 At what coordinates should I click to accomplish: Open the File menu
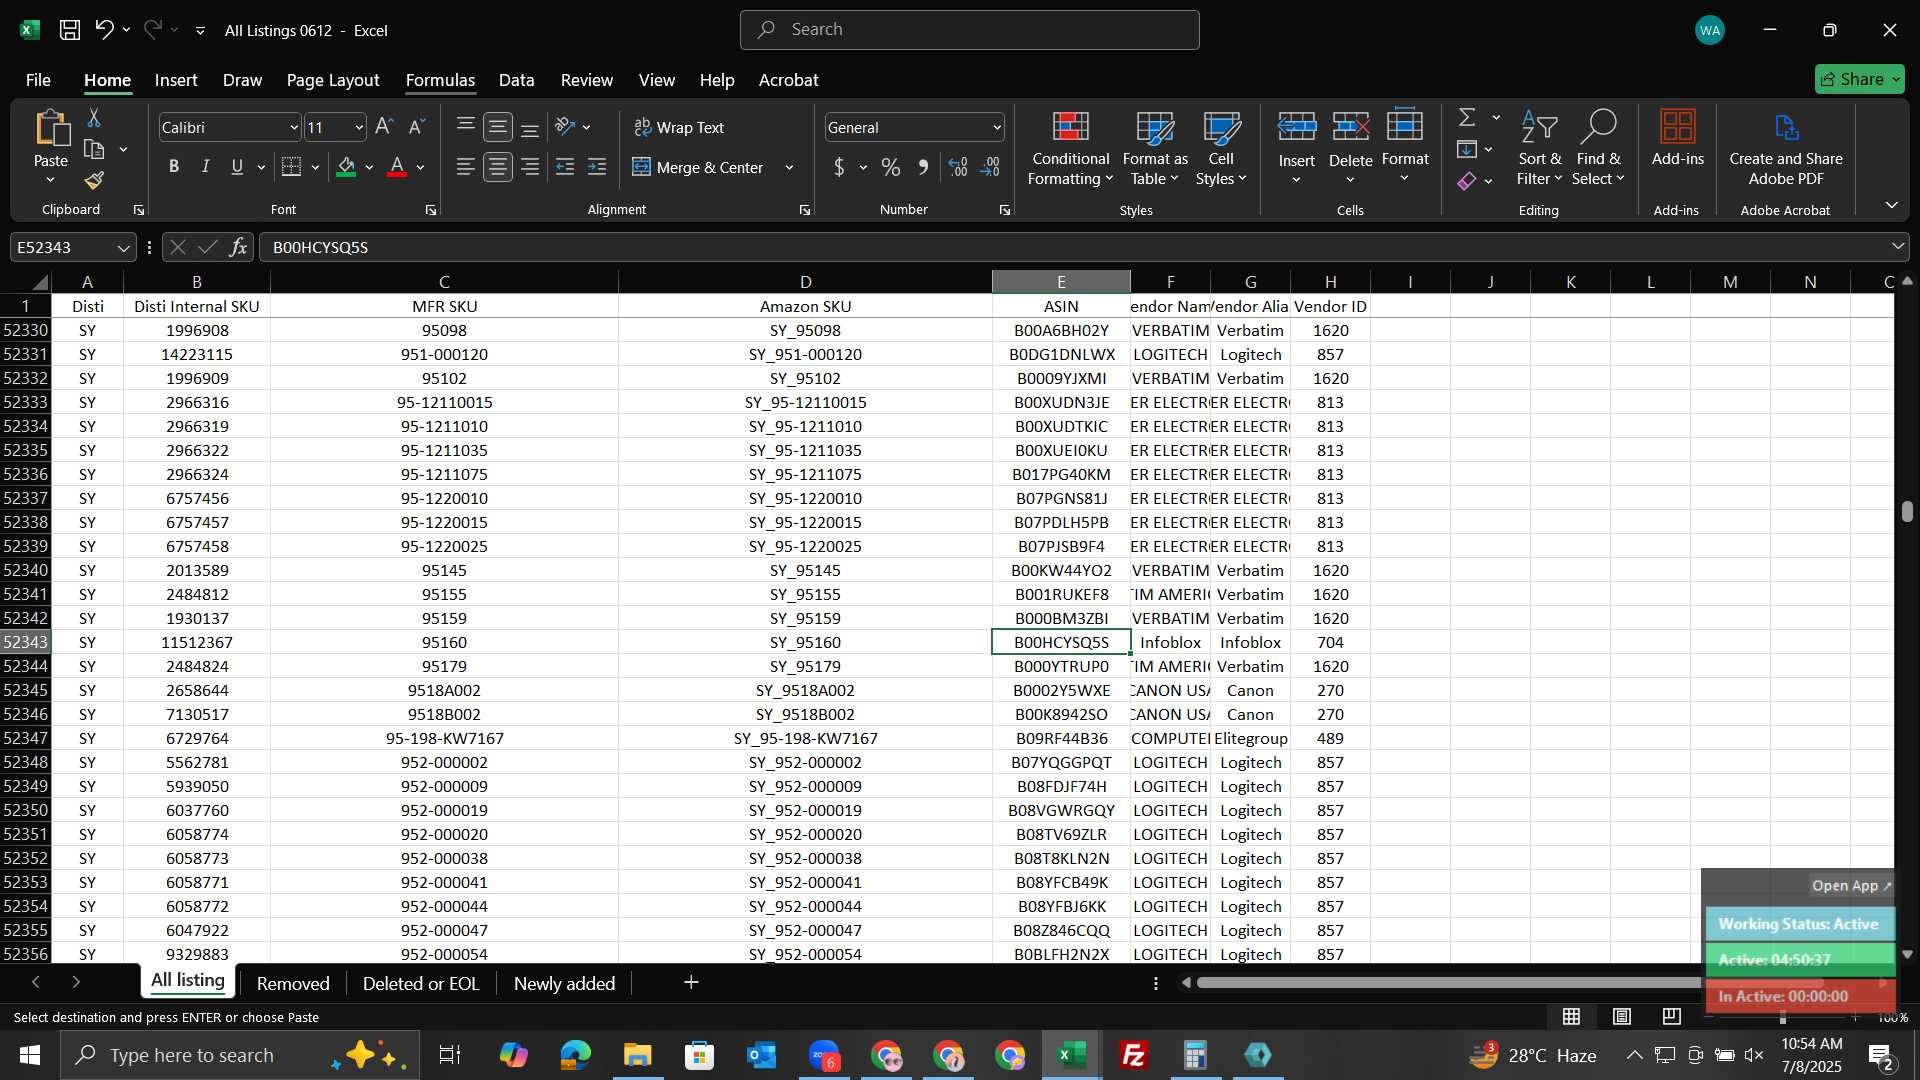(38, 80)
